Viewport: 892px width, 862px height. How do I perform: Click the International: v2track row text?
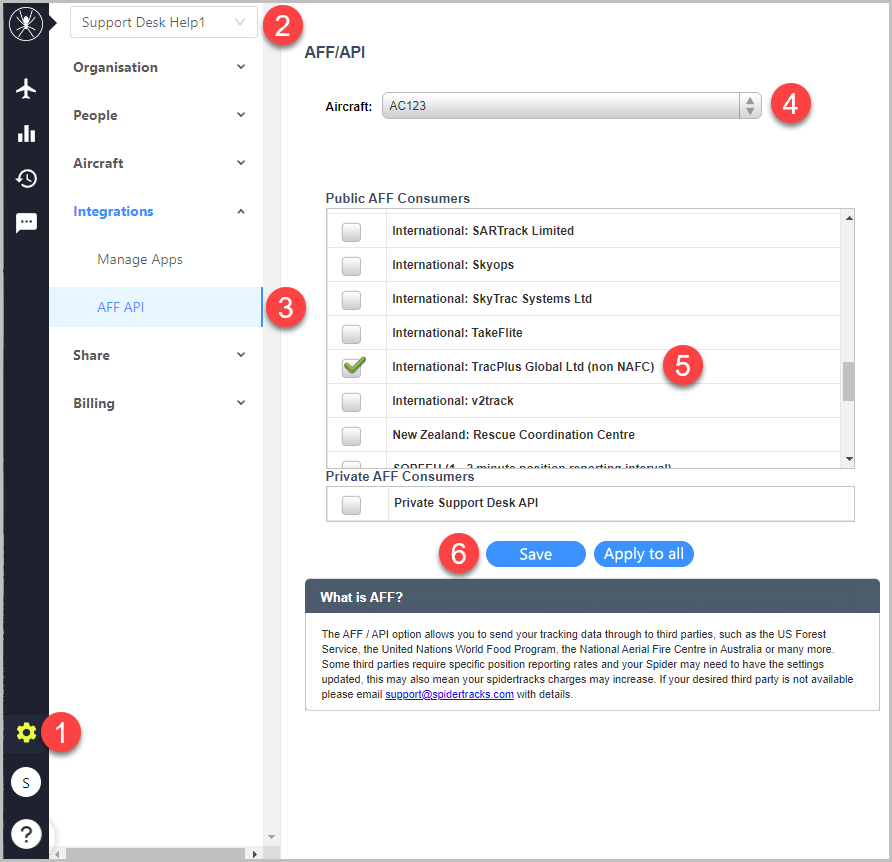pyautogui.click(x=453, y=401)
